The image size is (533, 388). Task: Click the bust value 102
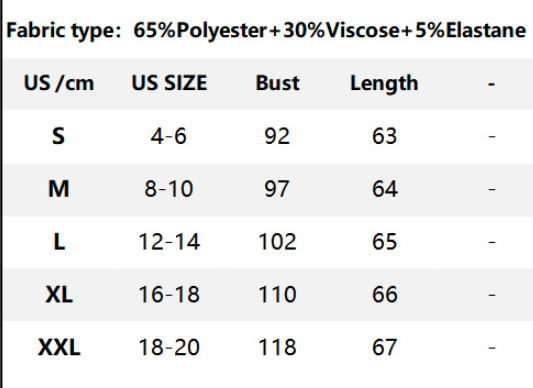[x=277, y=242]
